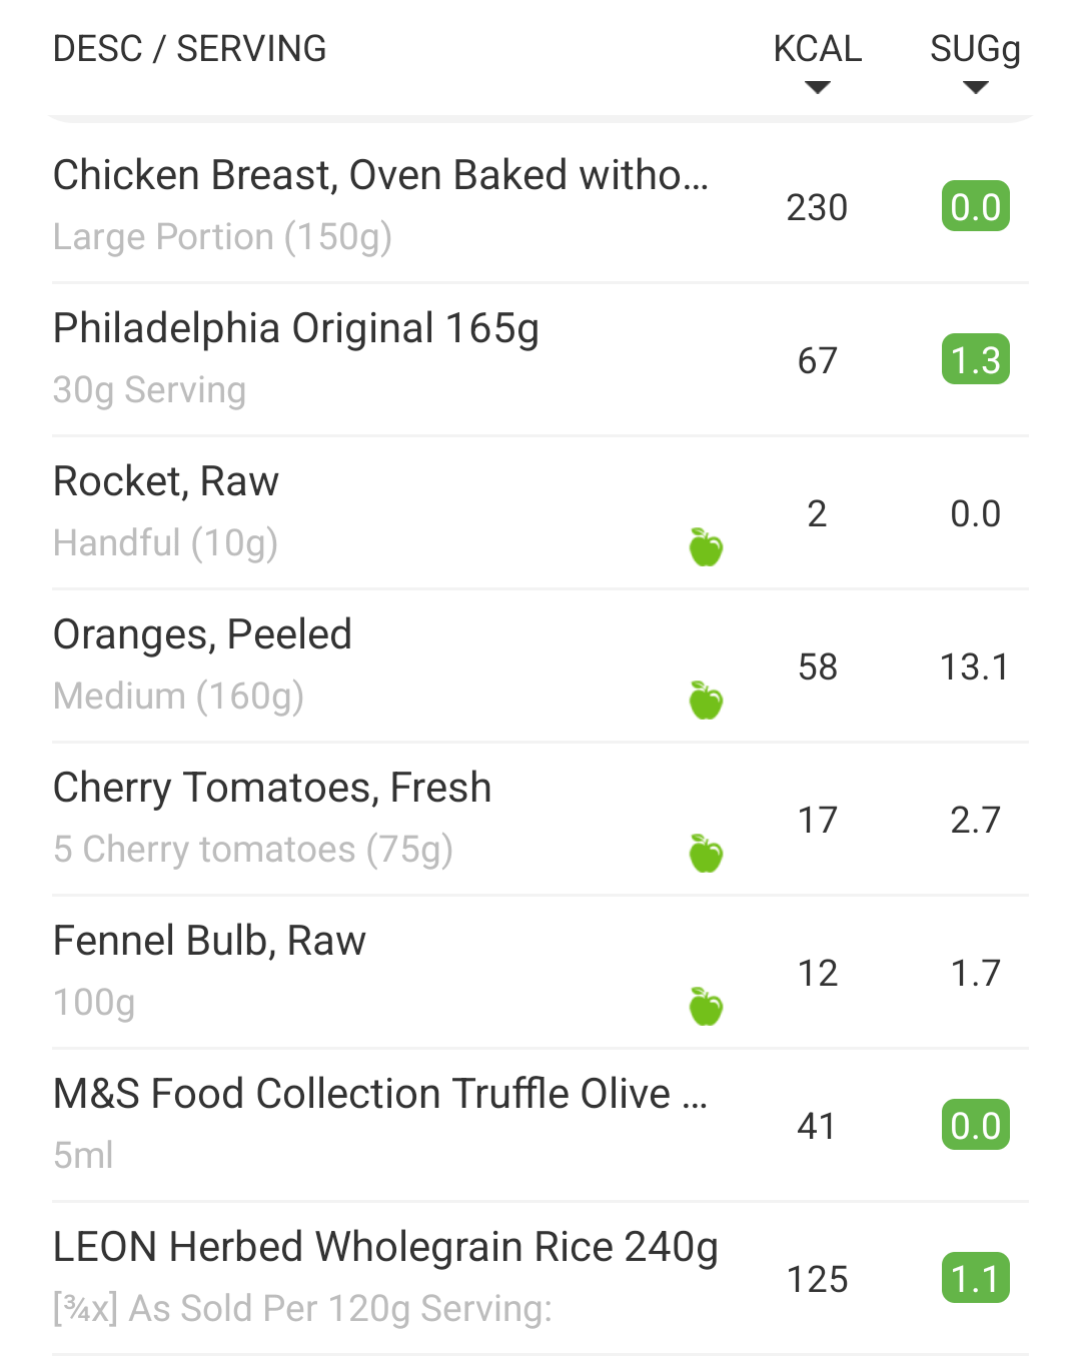Click the 13.1 sugar value for Oranges
This screenshot has height=1365, width=1080.
(975, 667)
